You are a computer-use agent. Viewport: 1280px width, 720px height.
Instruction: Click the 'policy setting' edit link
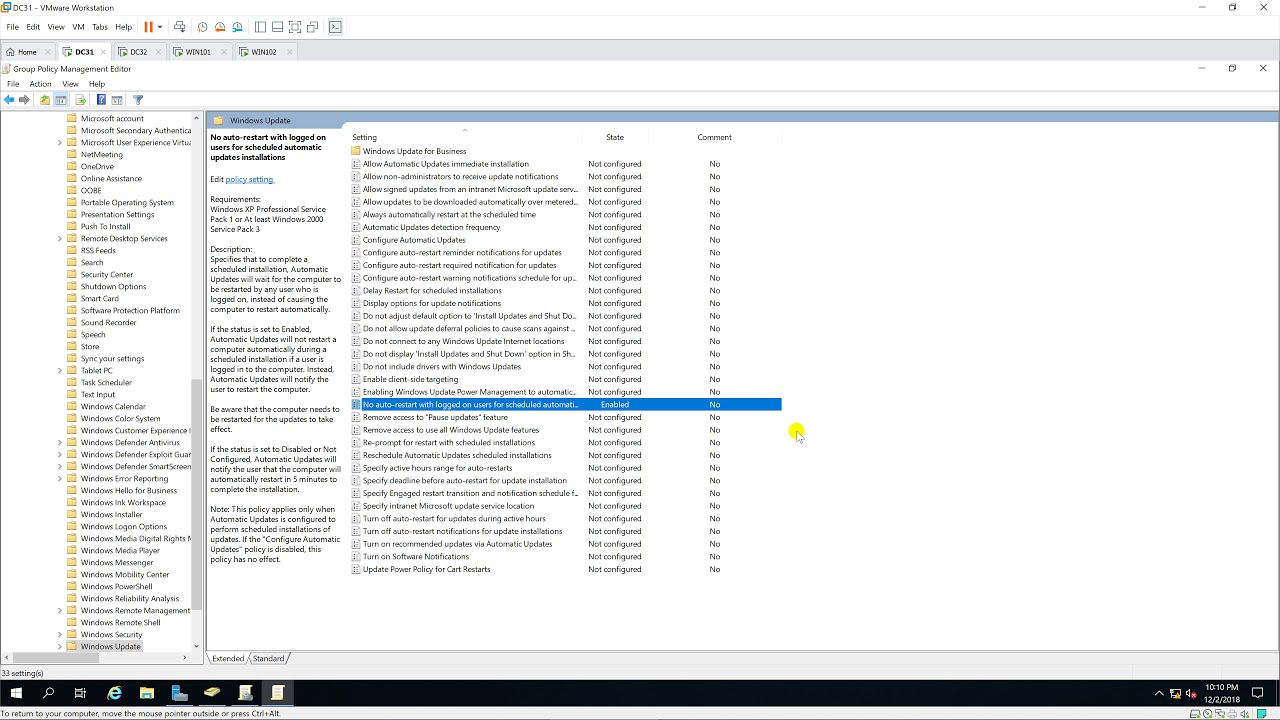tap(249, 179)
